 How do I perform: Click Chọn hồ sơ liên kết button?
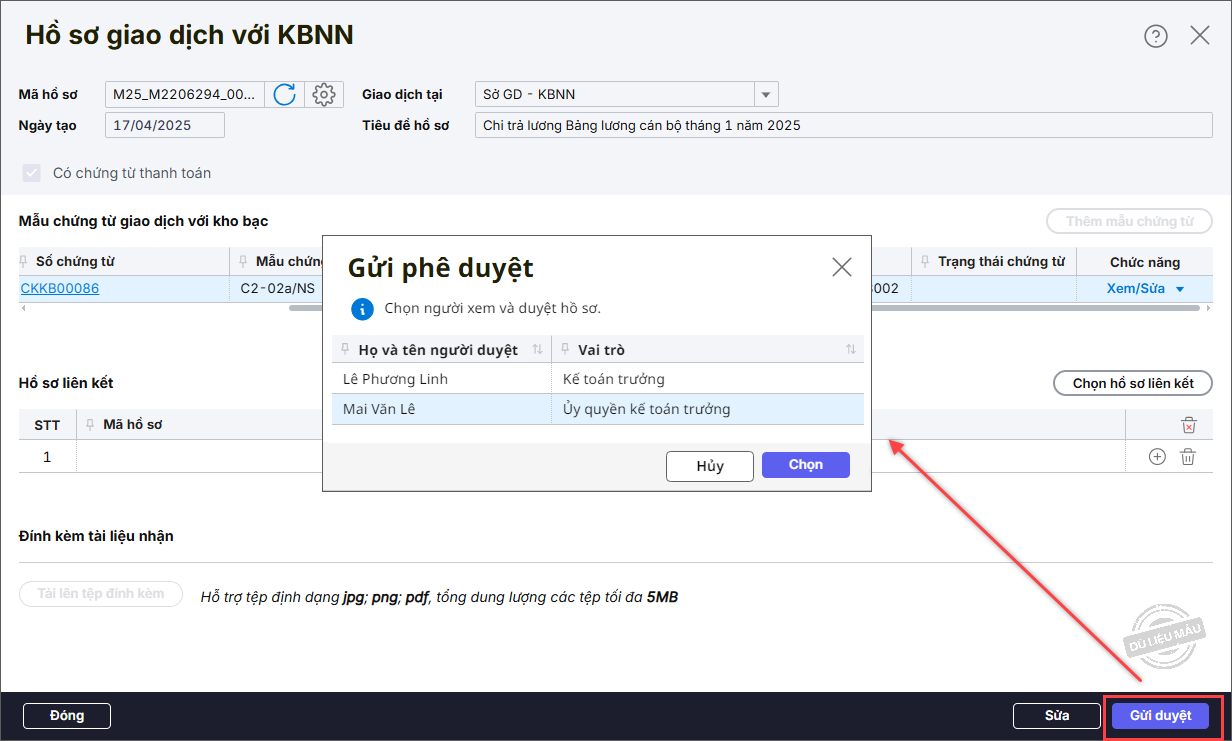pyautogui.click(x=1133, y=383)
